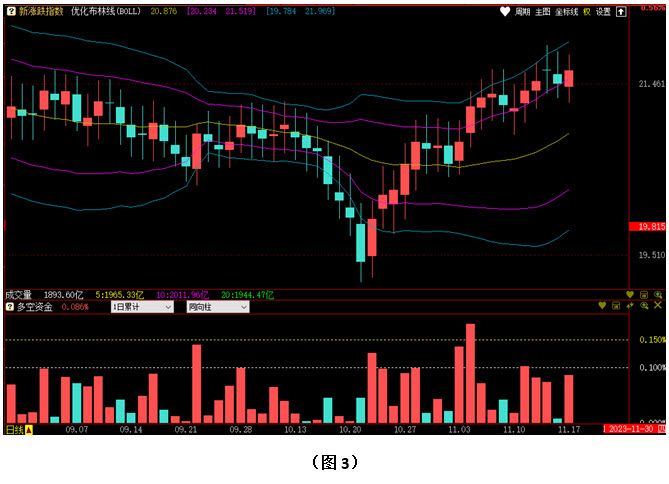Image resolution: width=669 pixels, height=484 pixels.
Task: Click the 多空资金 panel swap arrows icon
Action: tap(630, 306)
